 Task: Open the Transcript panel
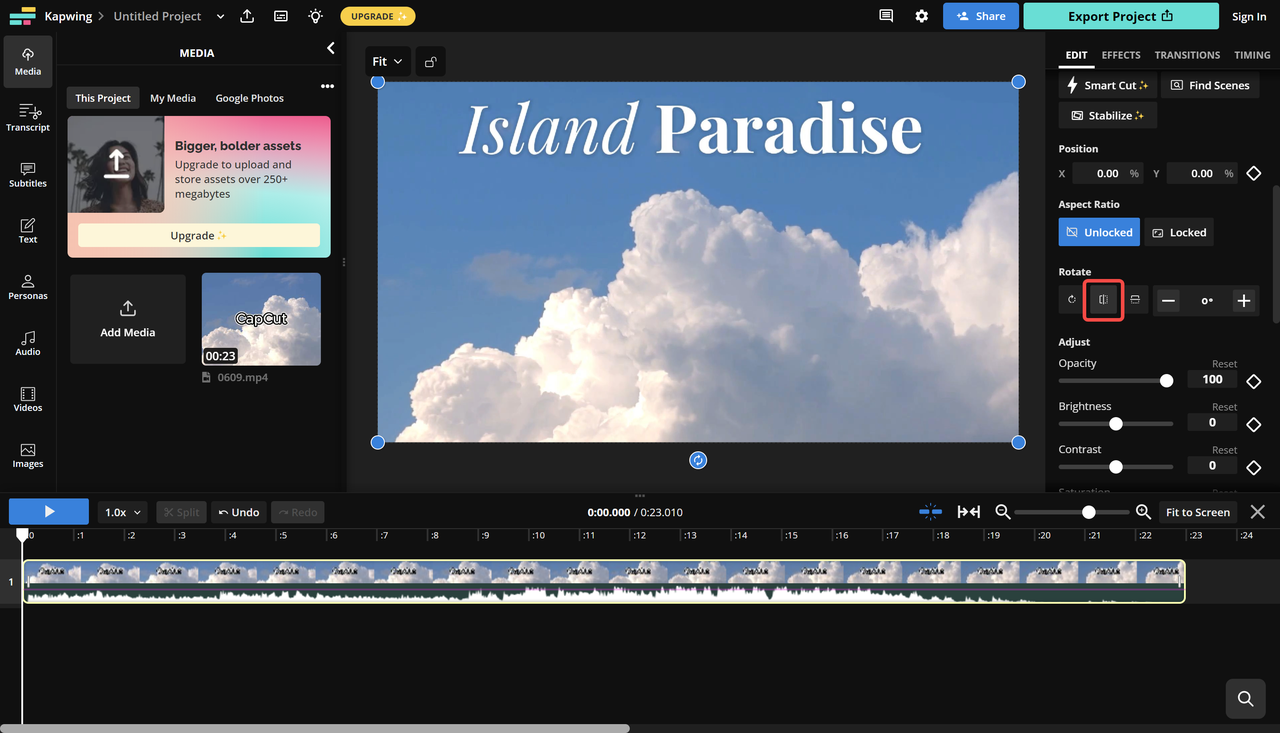[27, 118]
